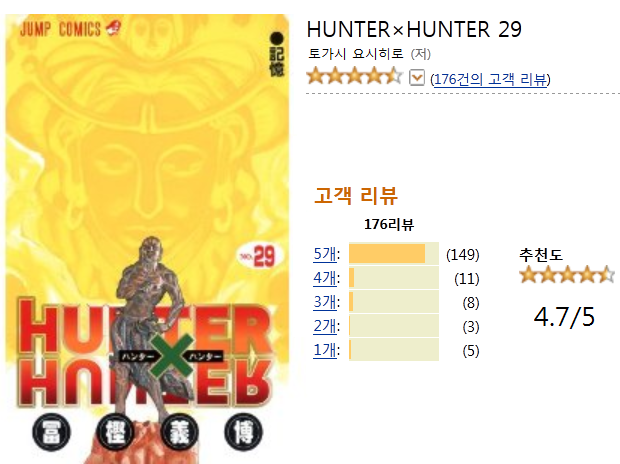The height and width of the screenshot is (464, 620).
Task: Open the rating dropdown arrow beside stars
Action: (417, 78)
